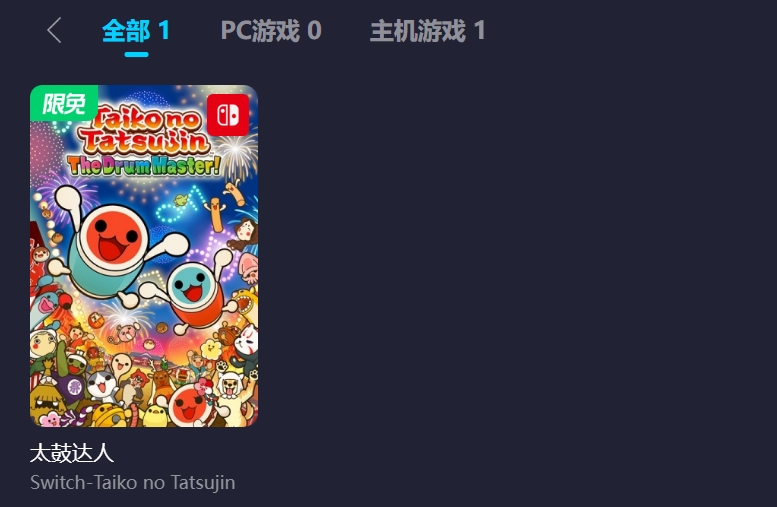
Task: Click the Switch-Taiko no Tatsujin subtitle
Action: [132, 483]
